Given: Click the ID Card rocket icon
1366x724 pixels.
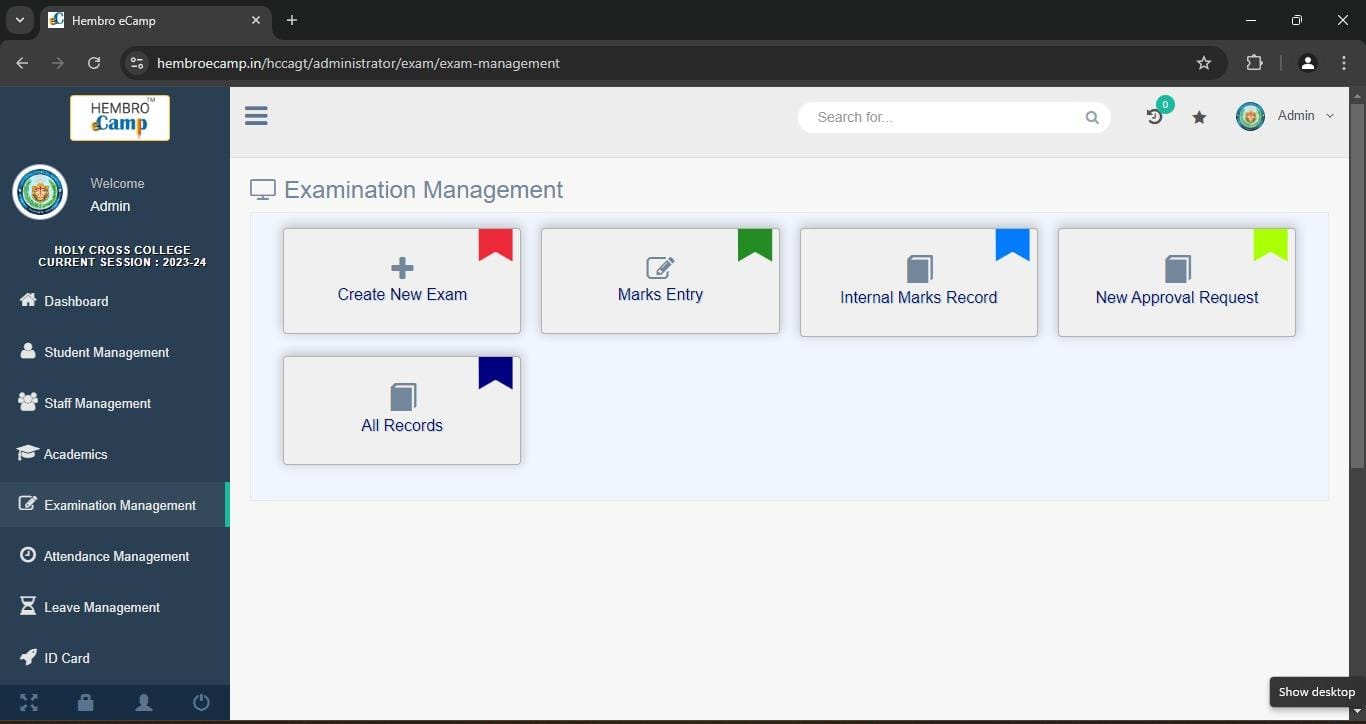Looking at the screenshot, I should tap(28, 657).
